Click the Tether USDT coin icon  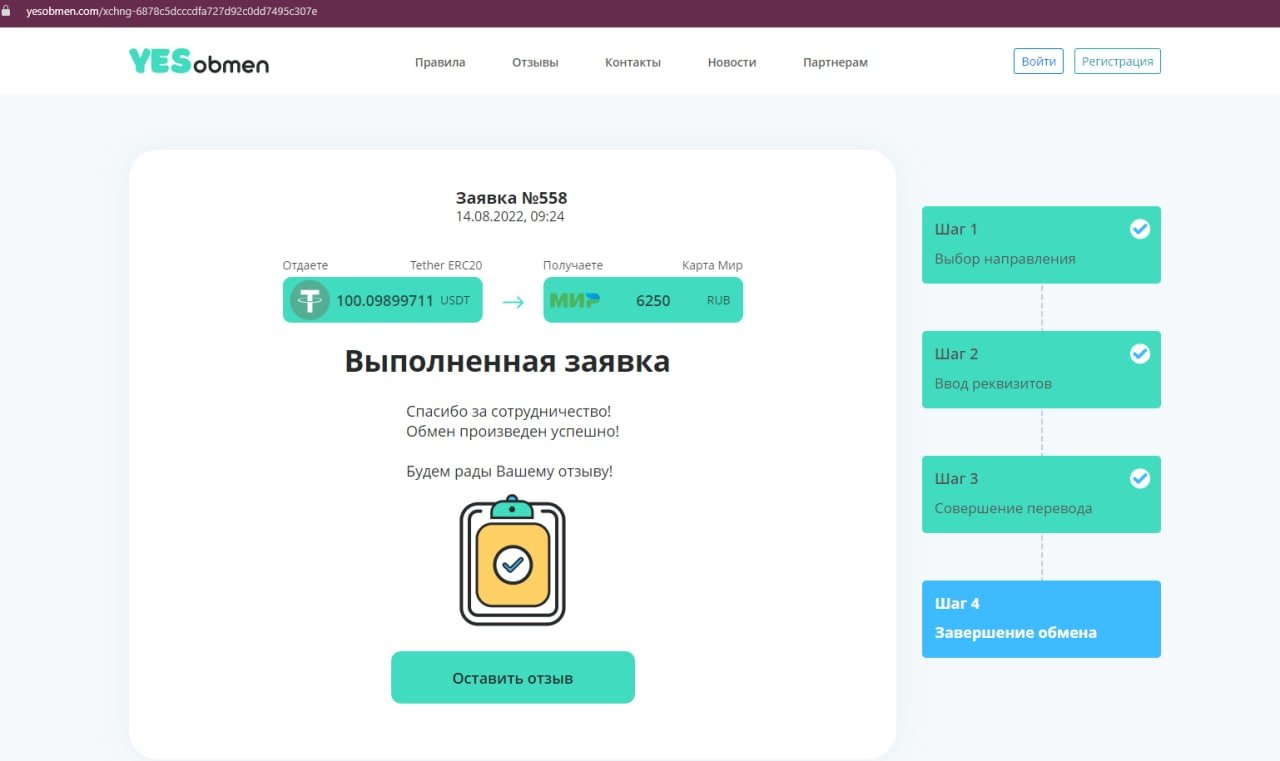(x=310, y=300)
